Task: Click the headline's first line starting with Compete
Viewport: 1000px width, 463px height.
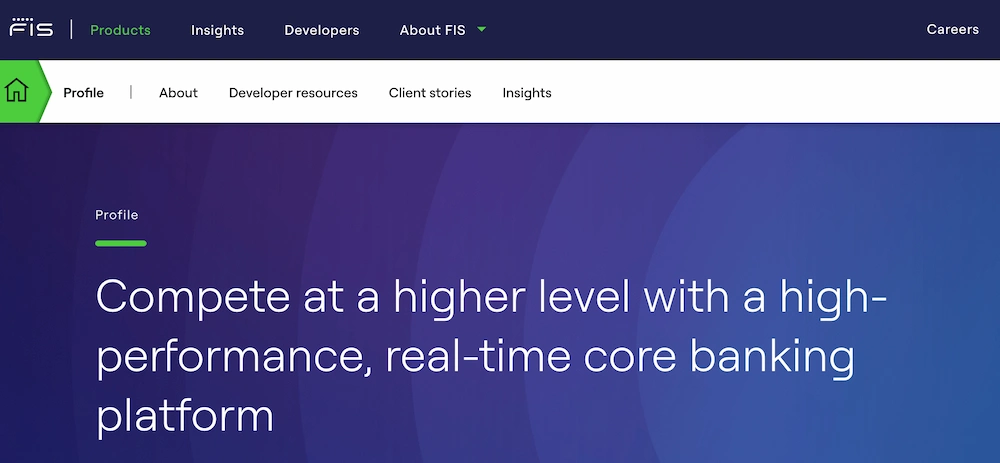Action: click(490, 299)
